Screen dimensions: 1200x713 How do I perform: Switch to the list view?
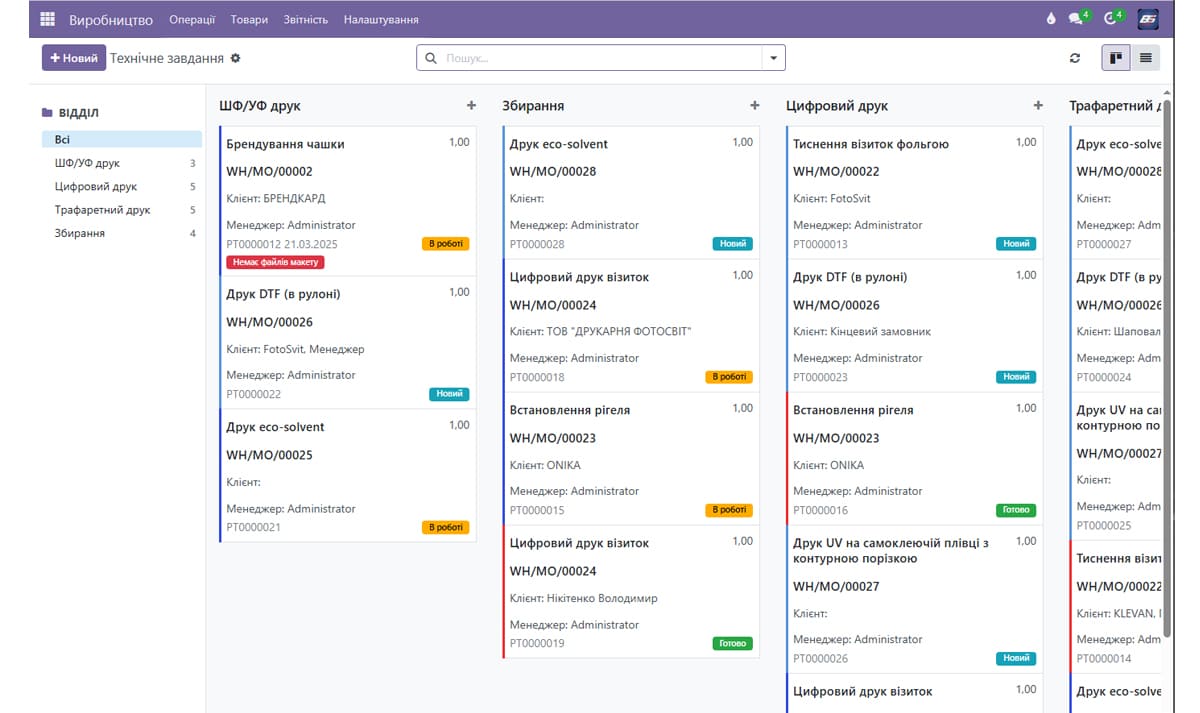click(1145, 58)
